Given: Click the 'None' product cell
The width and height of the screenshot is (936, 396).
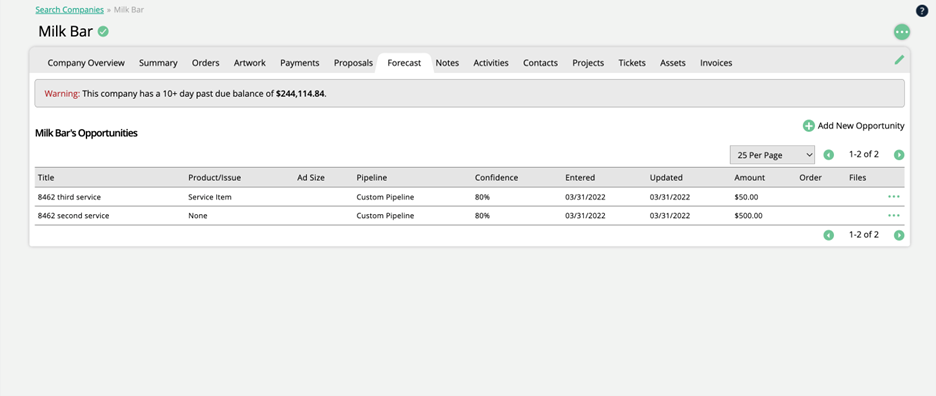Looking at the screenshot, I should click(x=198, y=216).
